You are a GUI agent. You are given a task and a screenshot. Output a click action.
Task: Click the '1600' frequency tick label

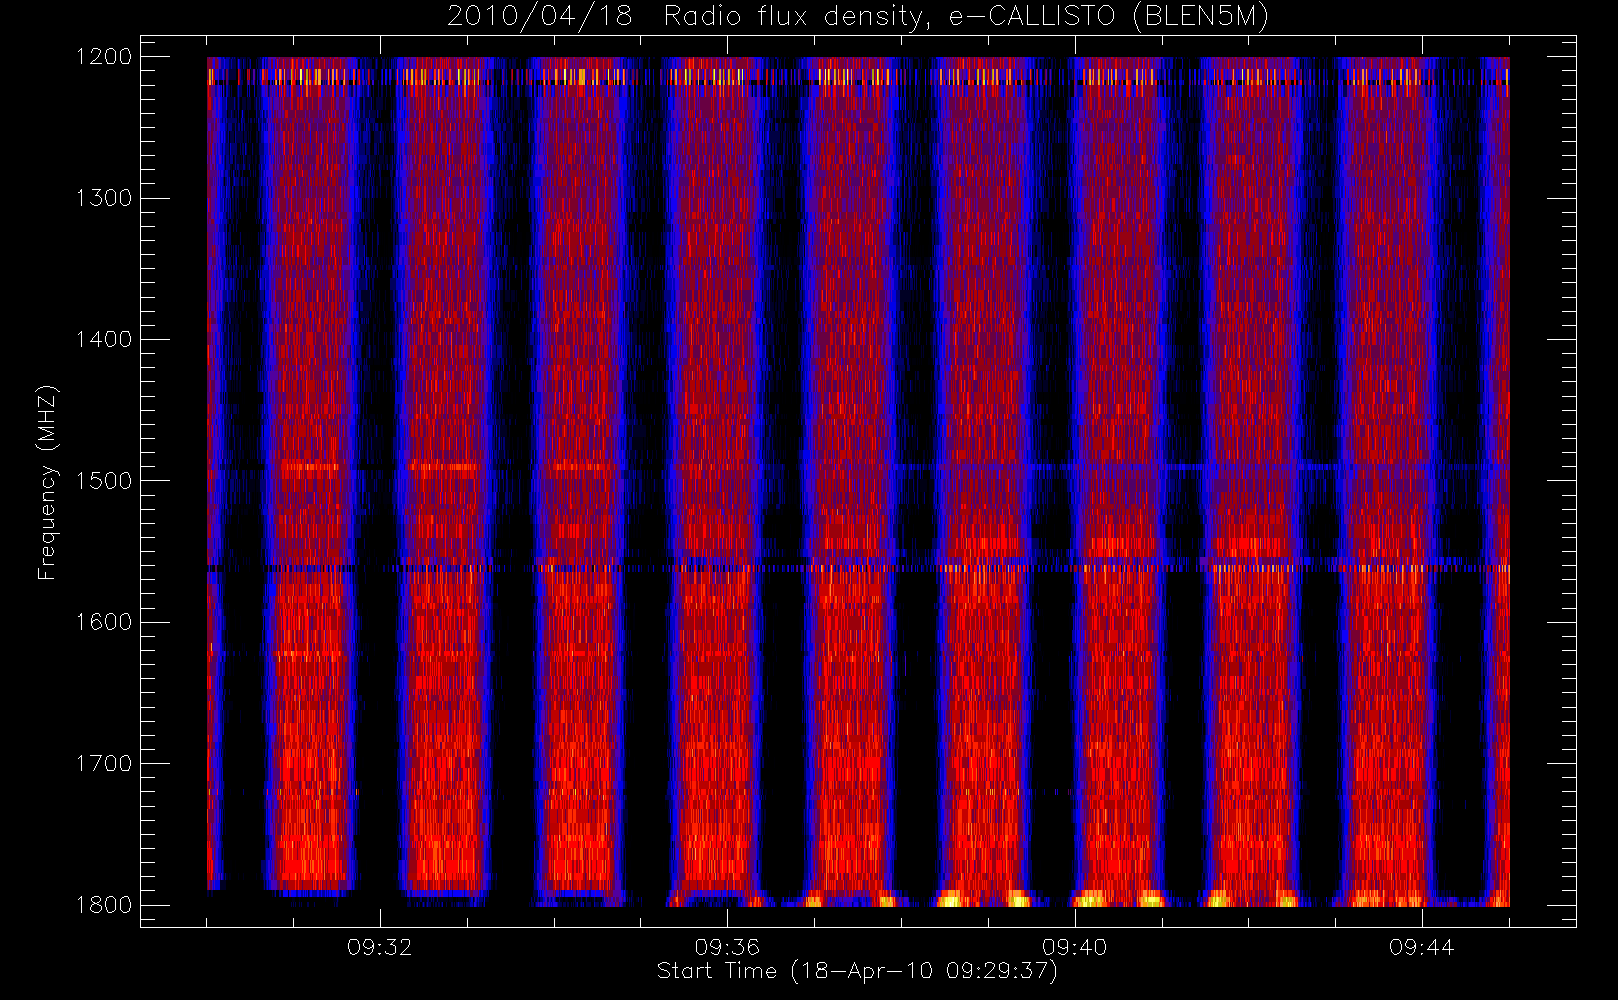coord(104,622)
